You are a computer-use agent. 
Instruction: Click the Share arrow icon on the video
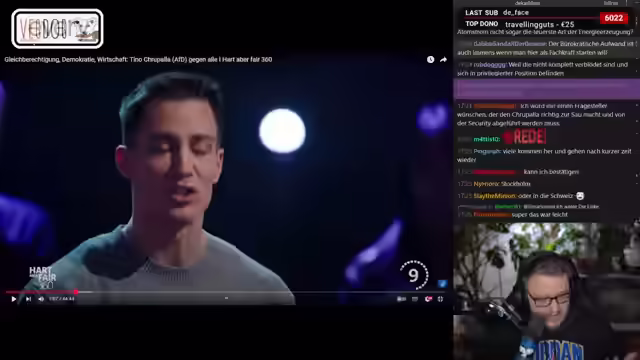point(443,60)
